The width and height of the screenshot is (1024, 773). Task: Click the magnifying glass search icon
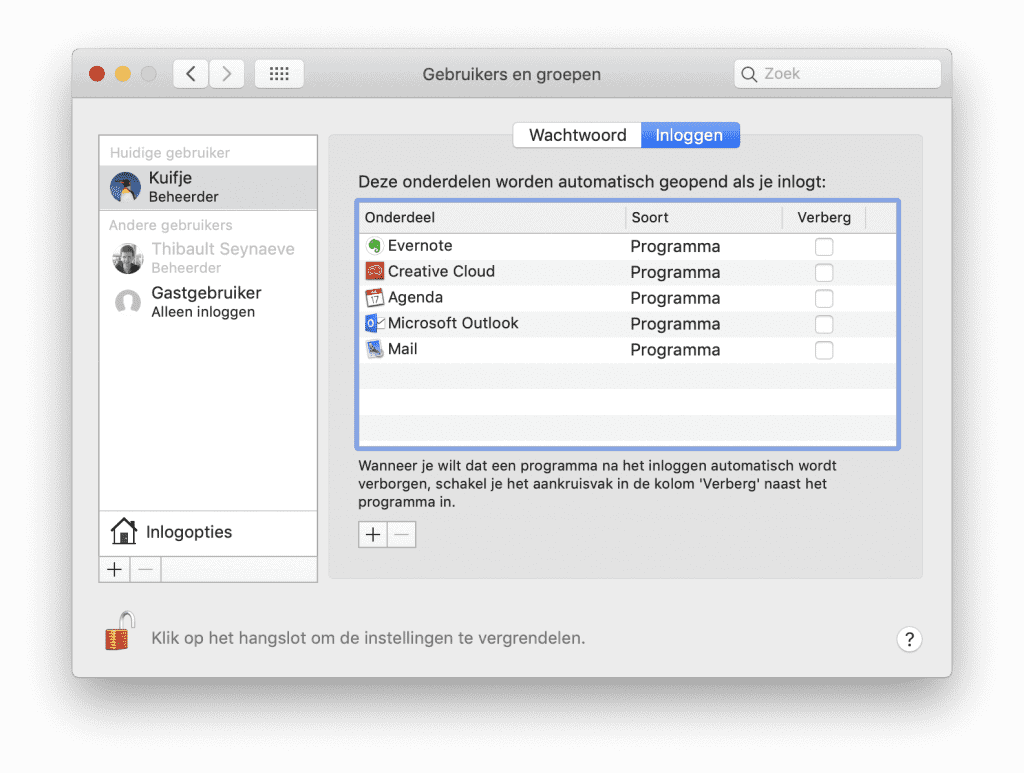coord(749,74)
